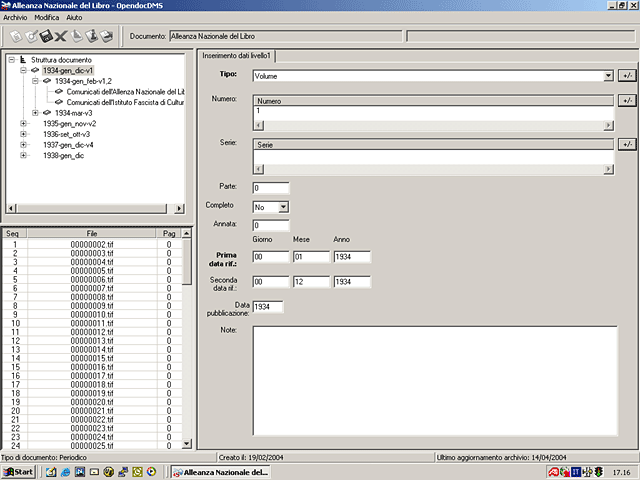Viewport: 640px width, 480px height.
Task: Click the node icon of Comunicati dell'Allenza Nazionale
Action: click(59, 91)
